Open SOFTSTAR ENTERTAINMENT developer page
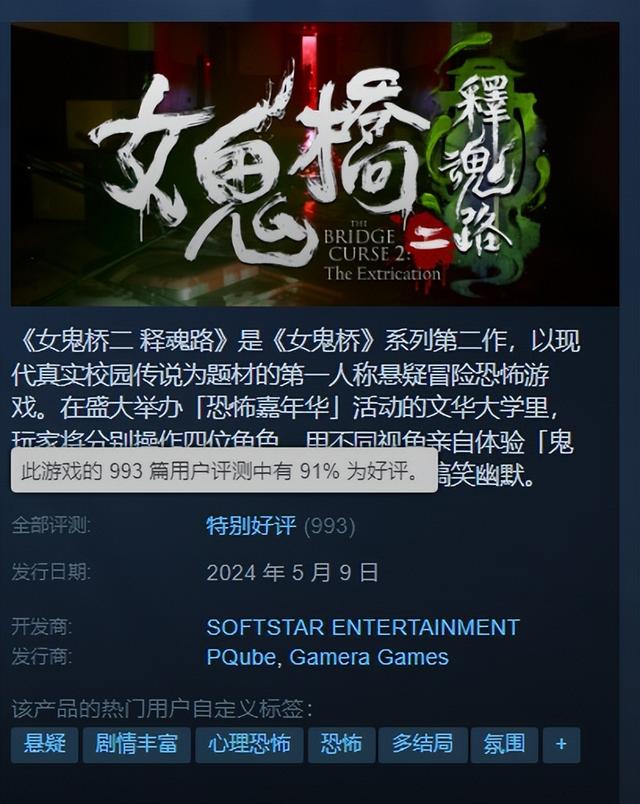Viewport: 640px width, 804px height. (363, 627)
